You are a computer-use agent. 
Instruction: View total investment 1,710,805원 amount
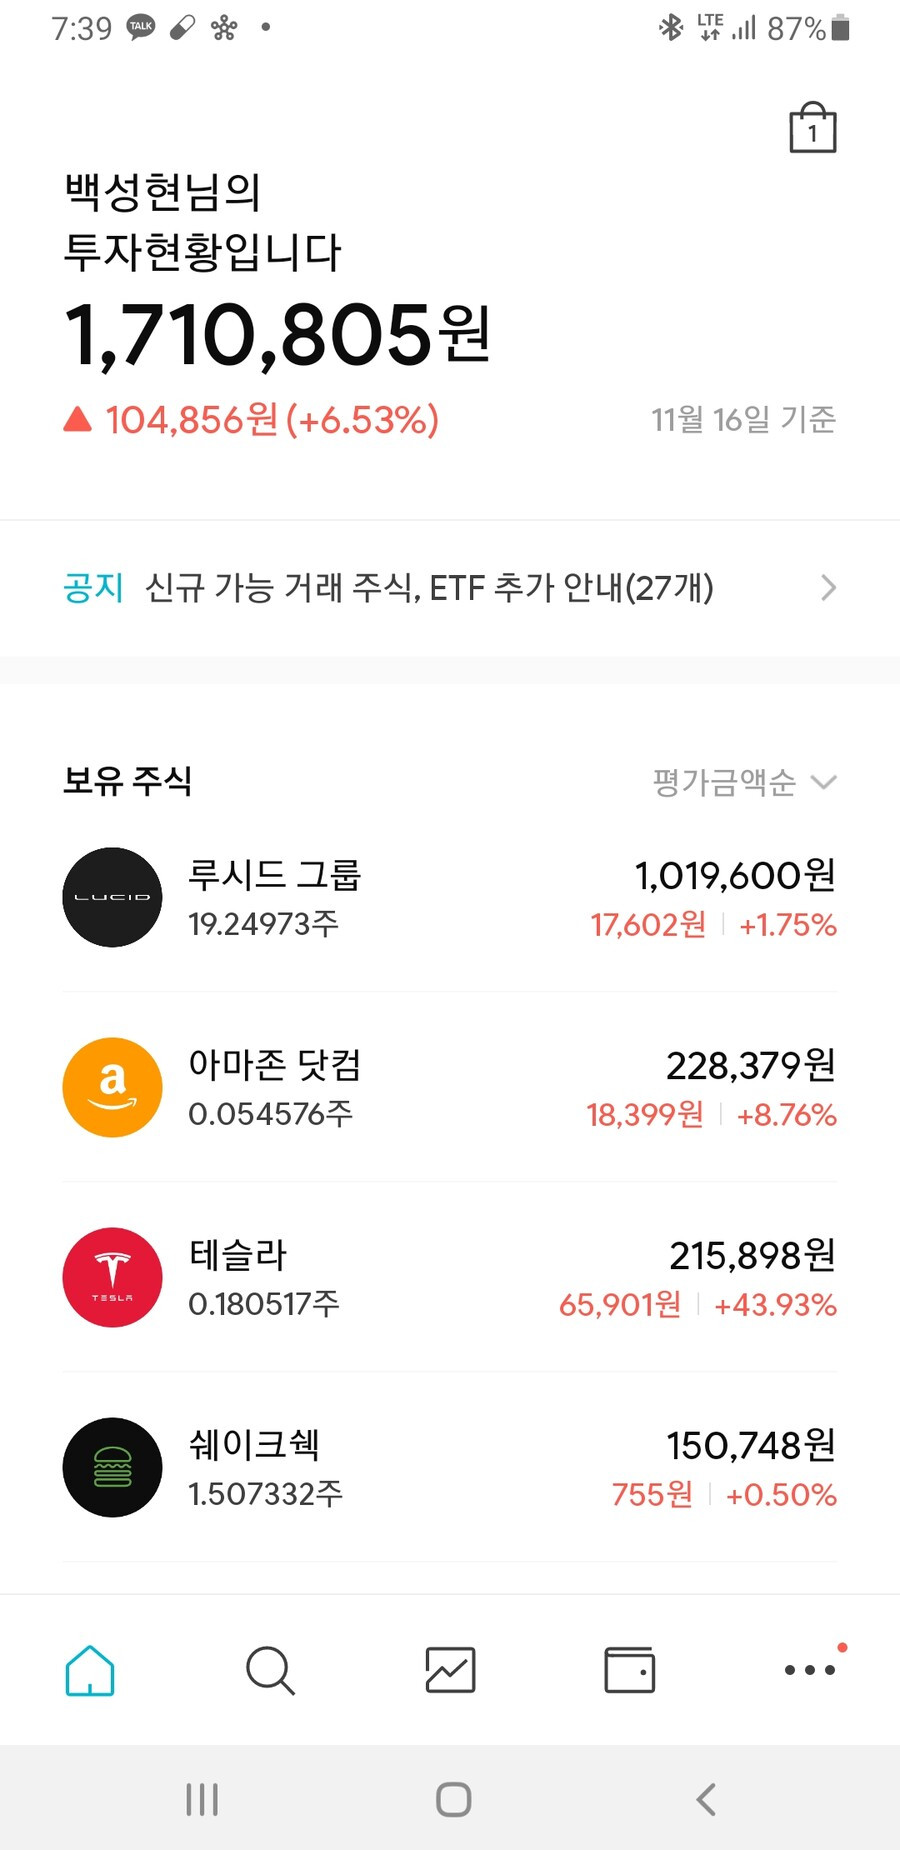click(x=277, y=335)
